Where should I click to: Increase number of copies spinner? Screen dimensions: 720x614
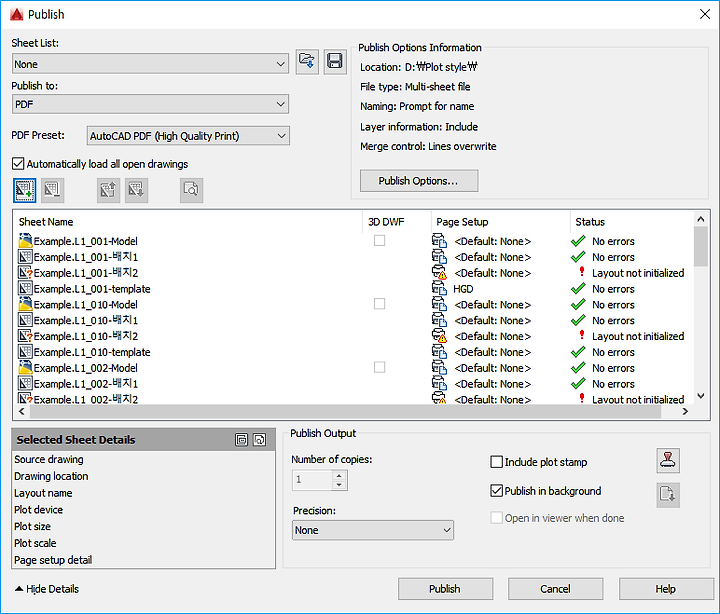point(339,476)
